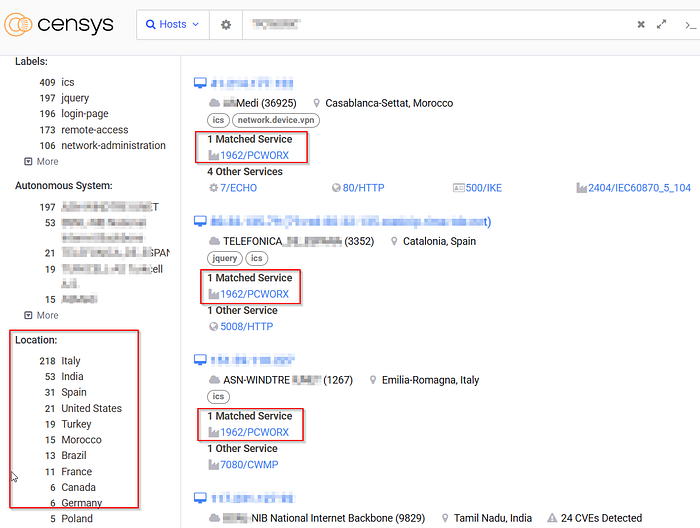Click the factory icon beside 7080/CWMP
Image resolution: width=700 pixels, height=528 pixels.
213,465
